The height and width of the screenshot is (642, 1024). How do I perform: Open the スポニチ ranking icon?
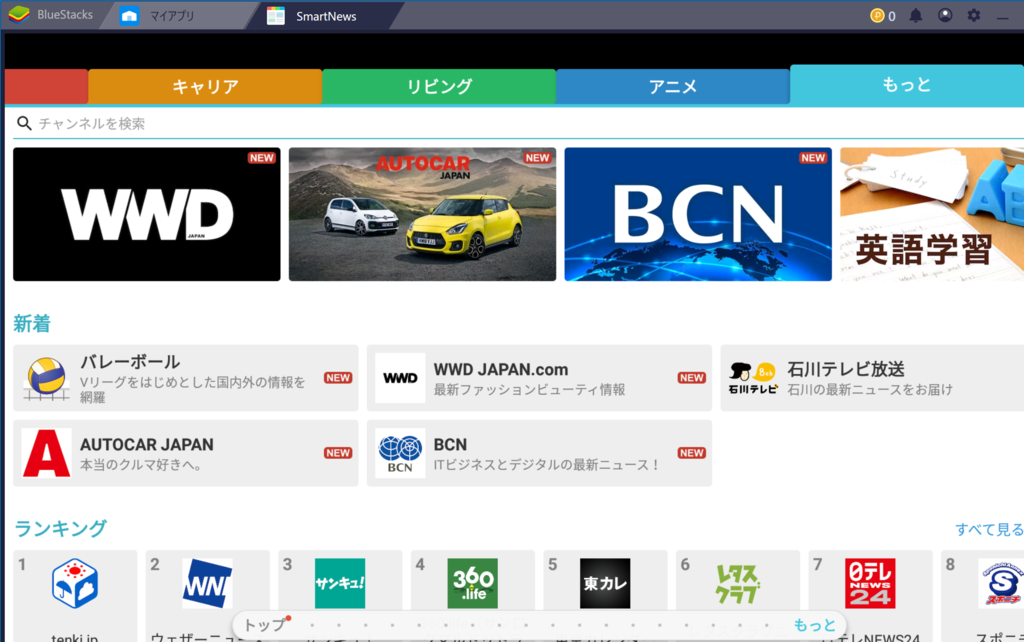click(x=1002, y=583)
